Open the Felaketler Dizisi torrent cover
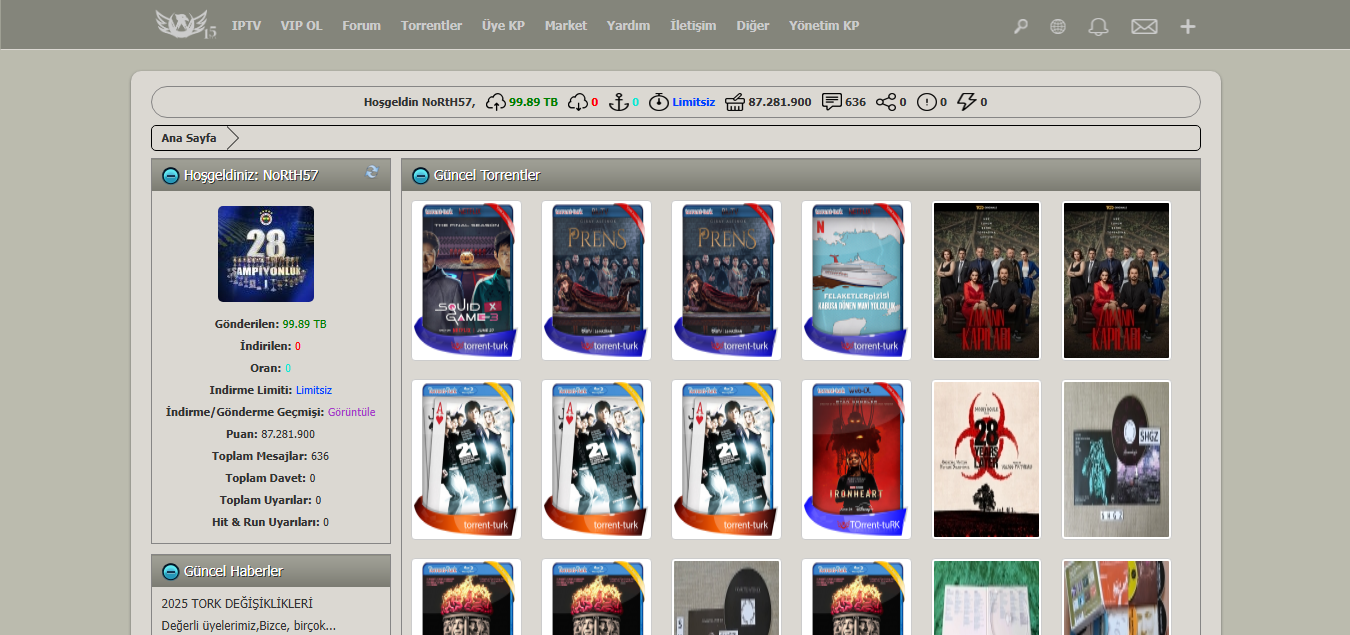Screen dimensions: 1350x635 click(857, 281)
